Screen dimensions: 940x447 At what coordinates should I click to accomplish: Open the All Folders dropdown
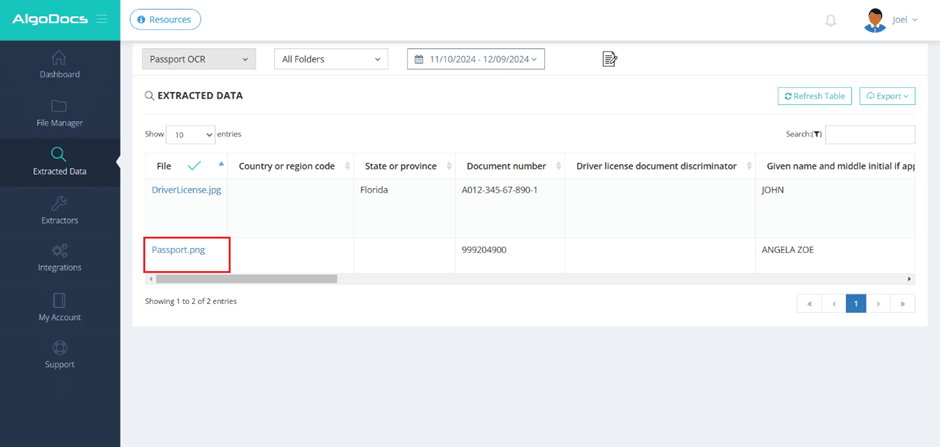pos(331,60)
